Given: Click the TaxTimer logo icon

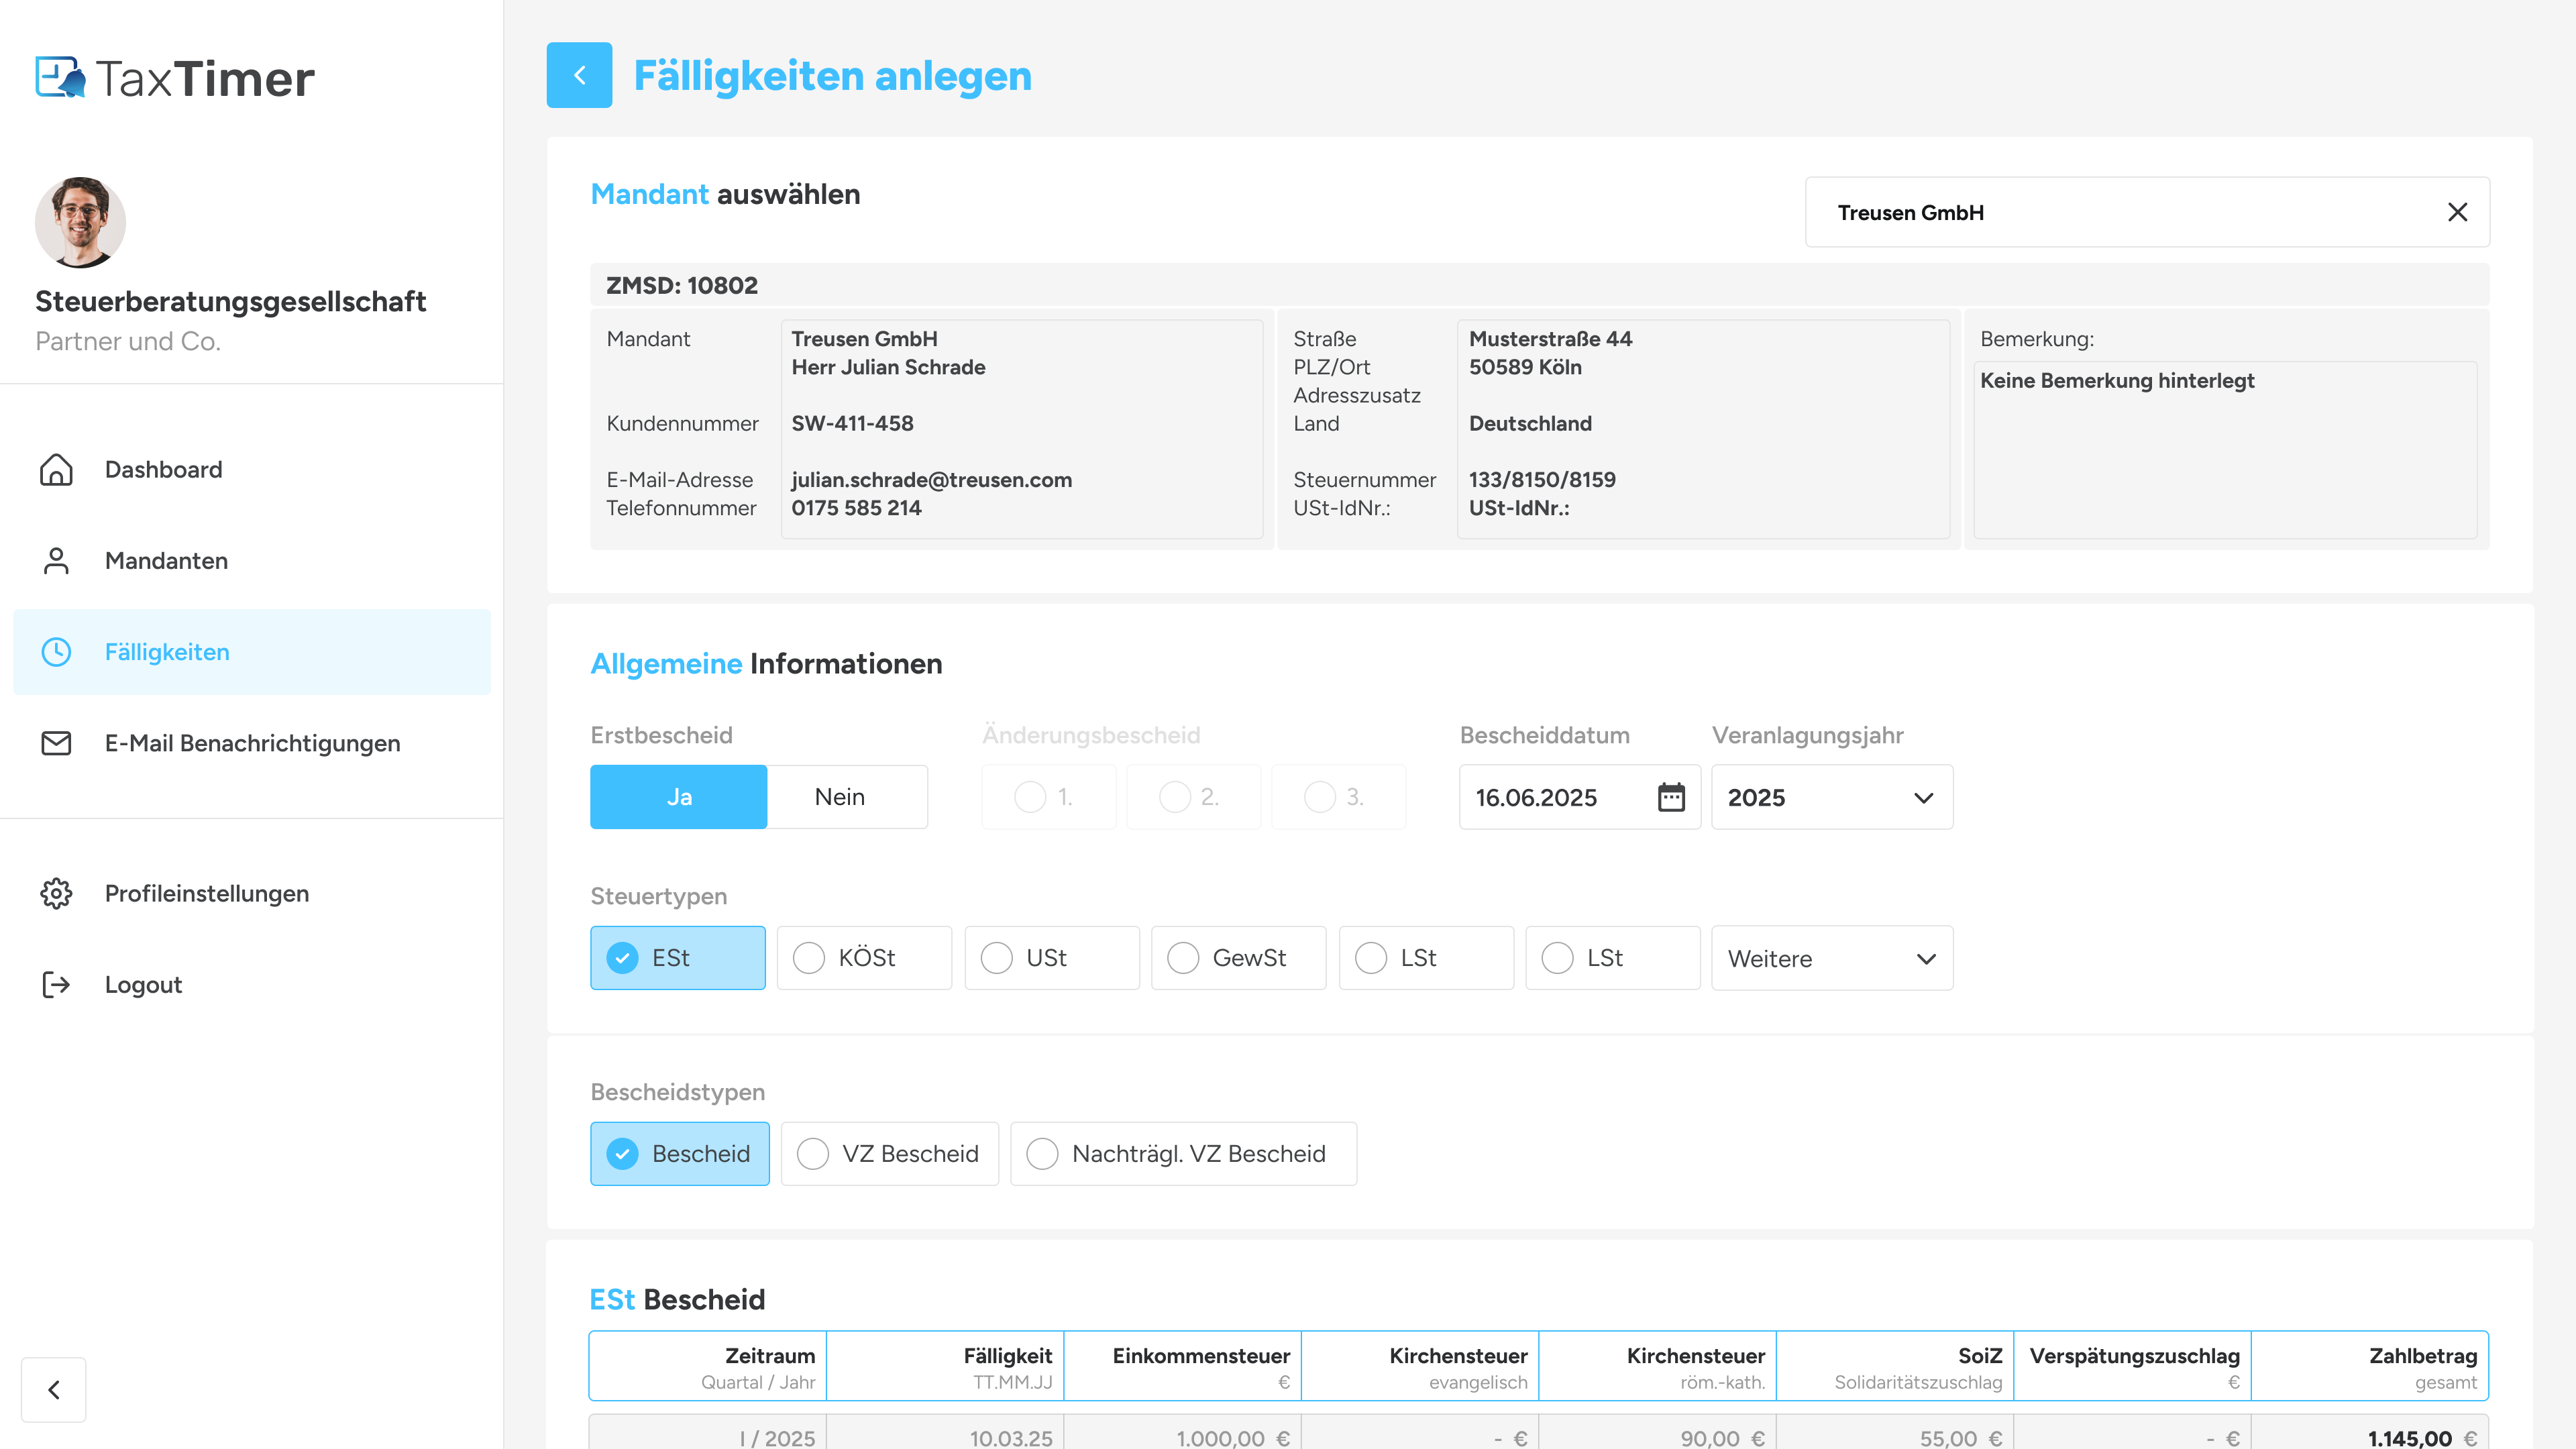Looking at the screenshot, I should pyautogui.click(x=60, y=77).
